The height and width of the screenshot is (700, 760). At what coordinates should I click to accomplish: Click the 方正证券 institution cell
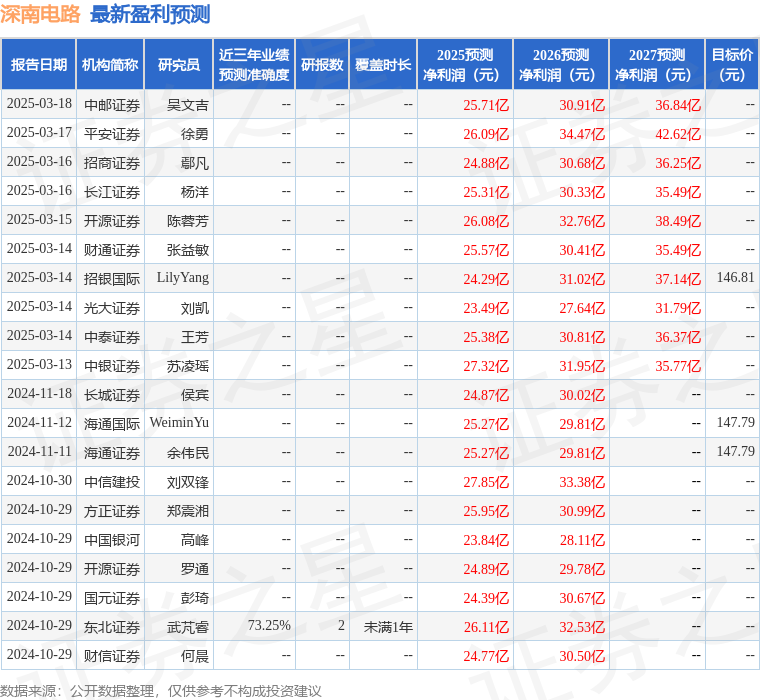112,511
